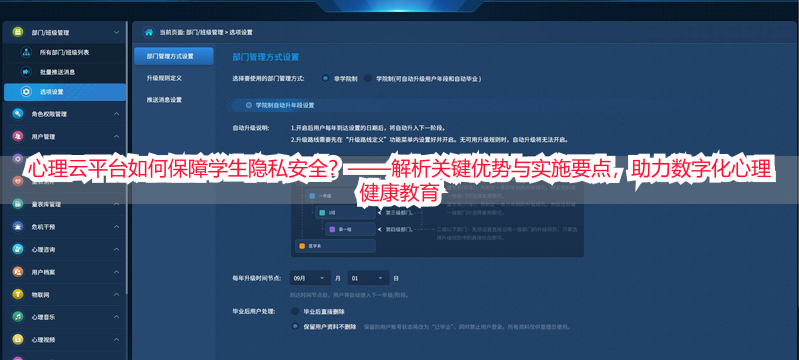Expand the 心理音乐 chevron

click(116, 317)
